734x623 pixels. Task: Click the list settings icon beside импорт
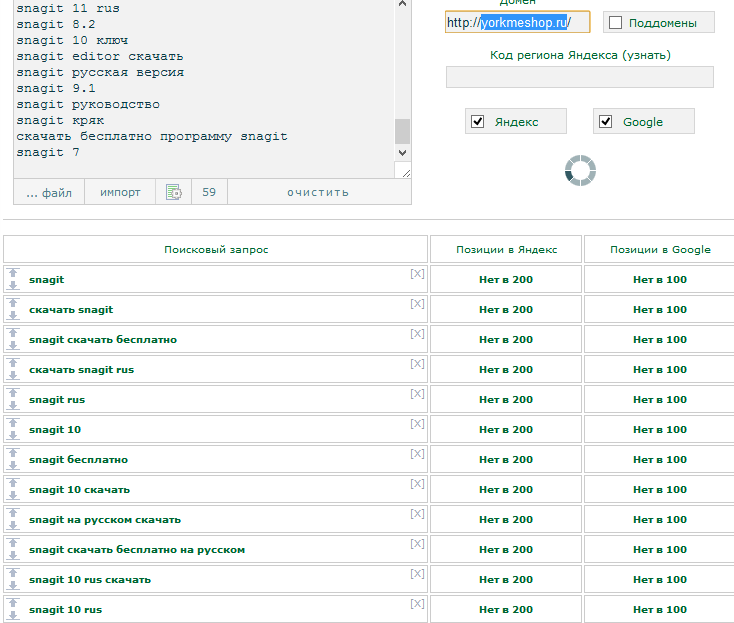point(174,192)
